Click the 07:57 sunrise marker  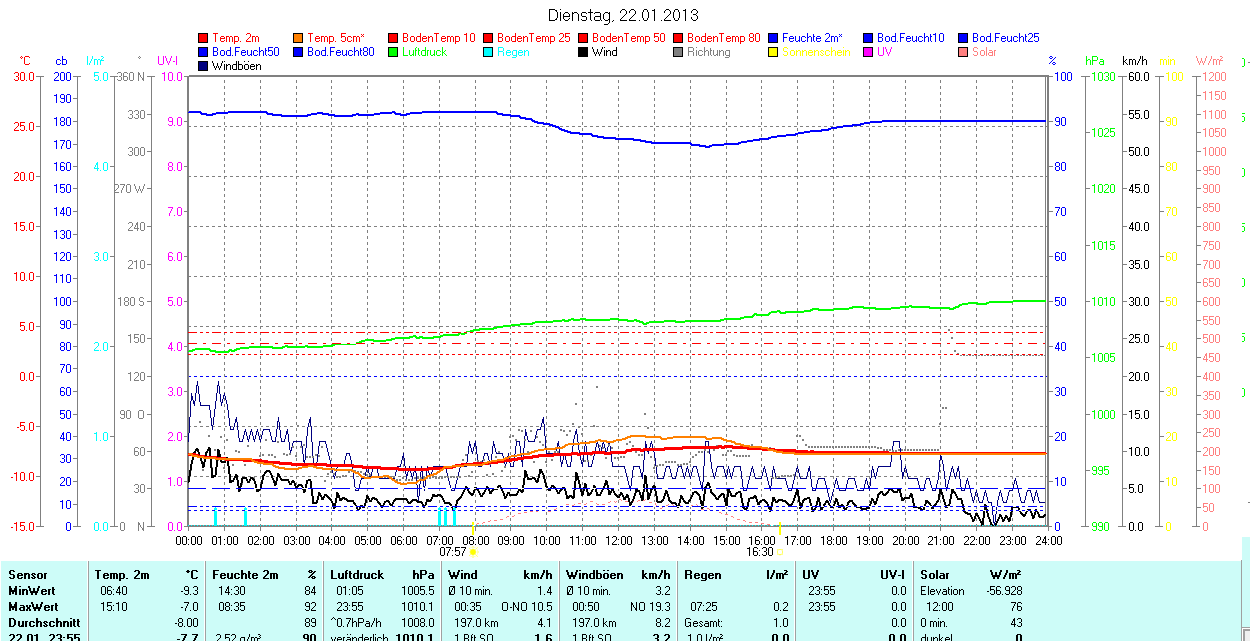[453, 552]
